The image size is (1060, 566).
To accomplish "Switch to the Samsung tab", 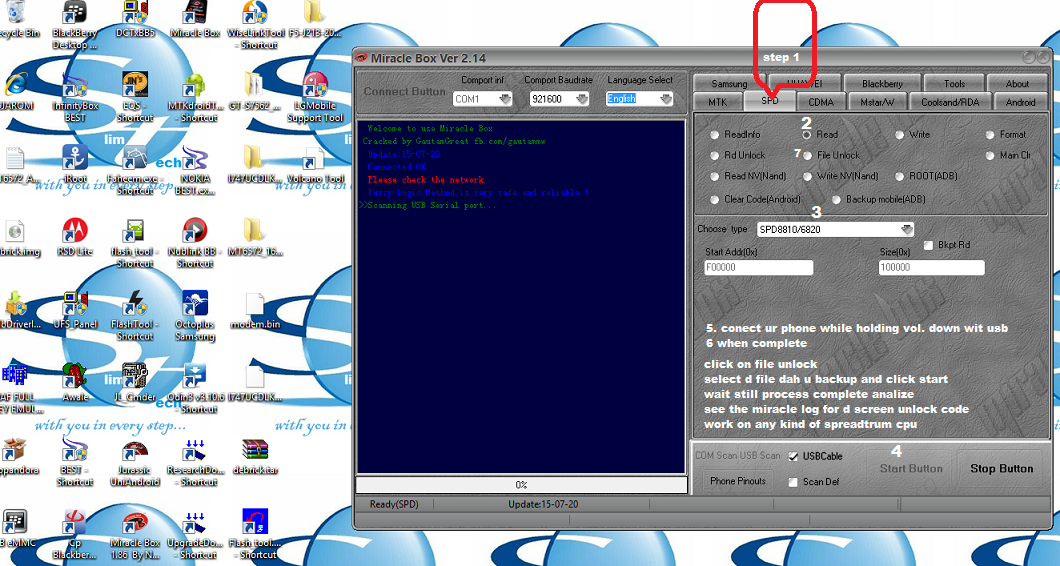I will pyautogui.click(x=729, y=84).
